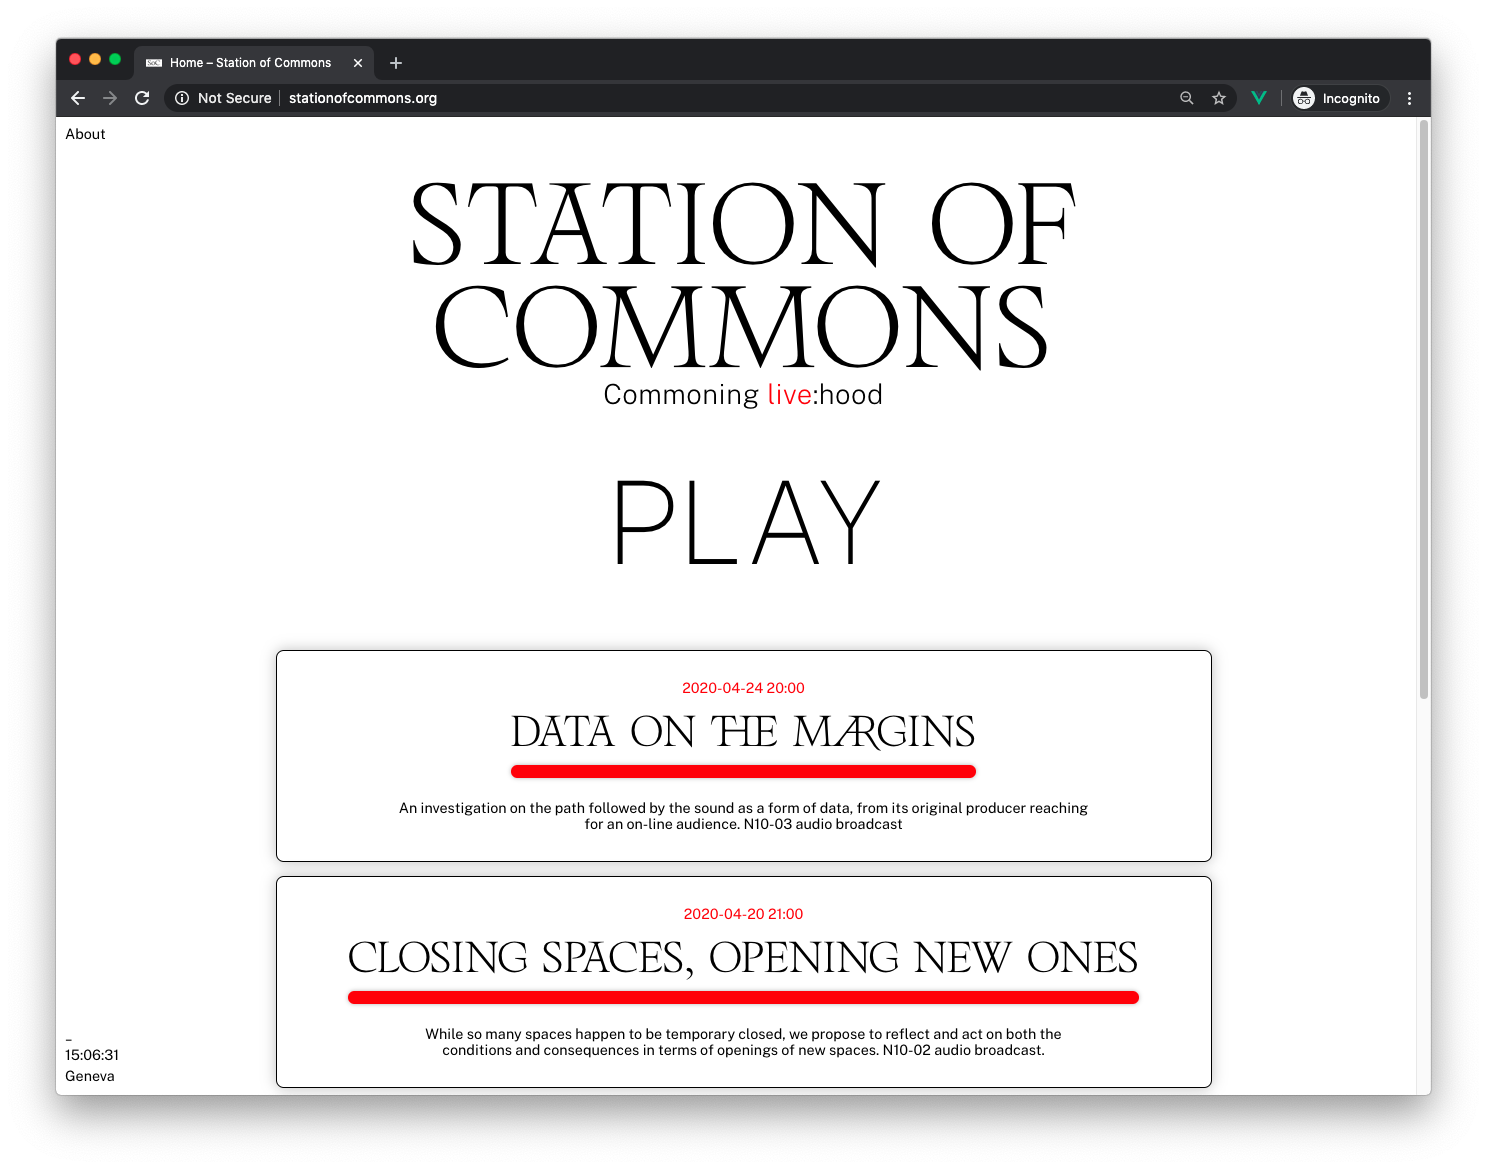This screenshot has height=1169, width=1487.
Task: Click the N10-03 audio broadcast description
Action: coord(743,816)
